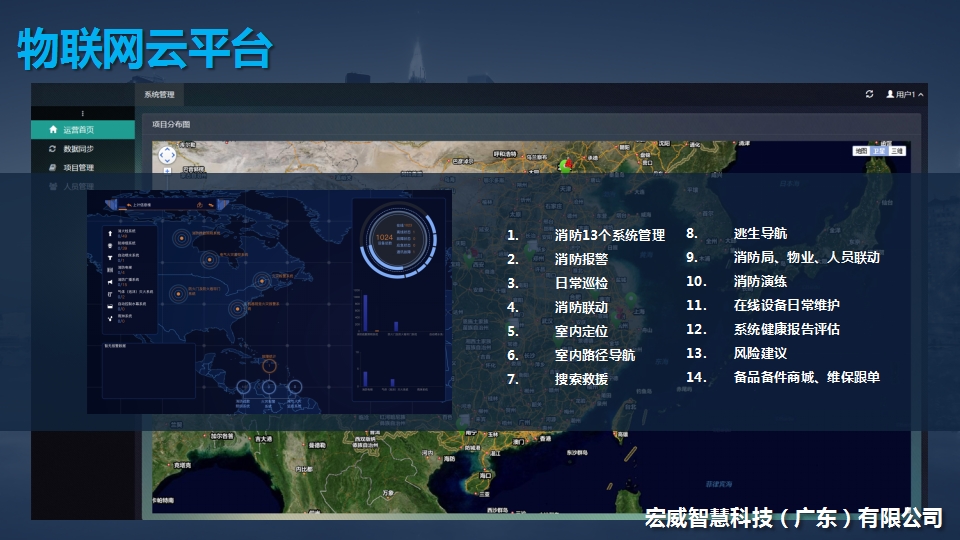Click list item 室内路径导航
This screenshot has width=960, height=540.
click(x=594, y=355)
